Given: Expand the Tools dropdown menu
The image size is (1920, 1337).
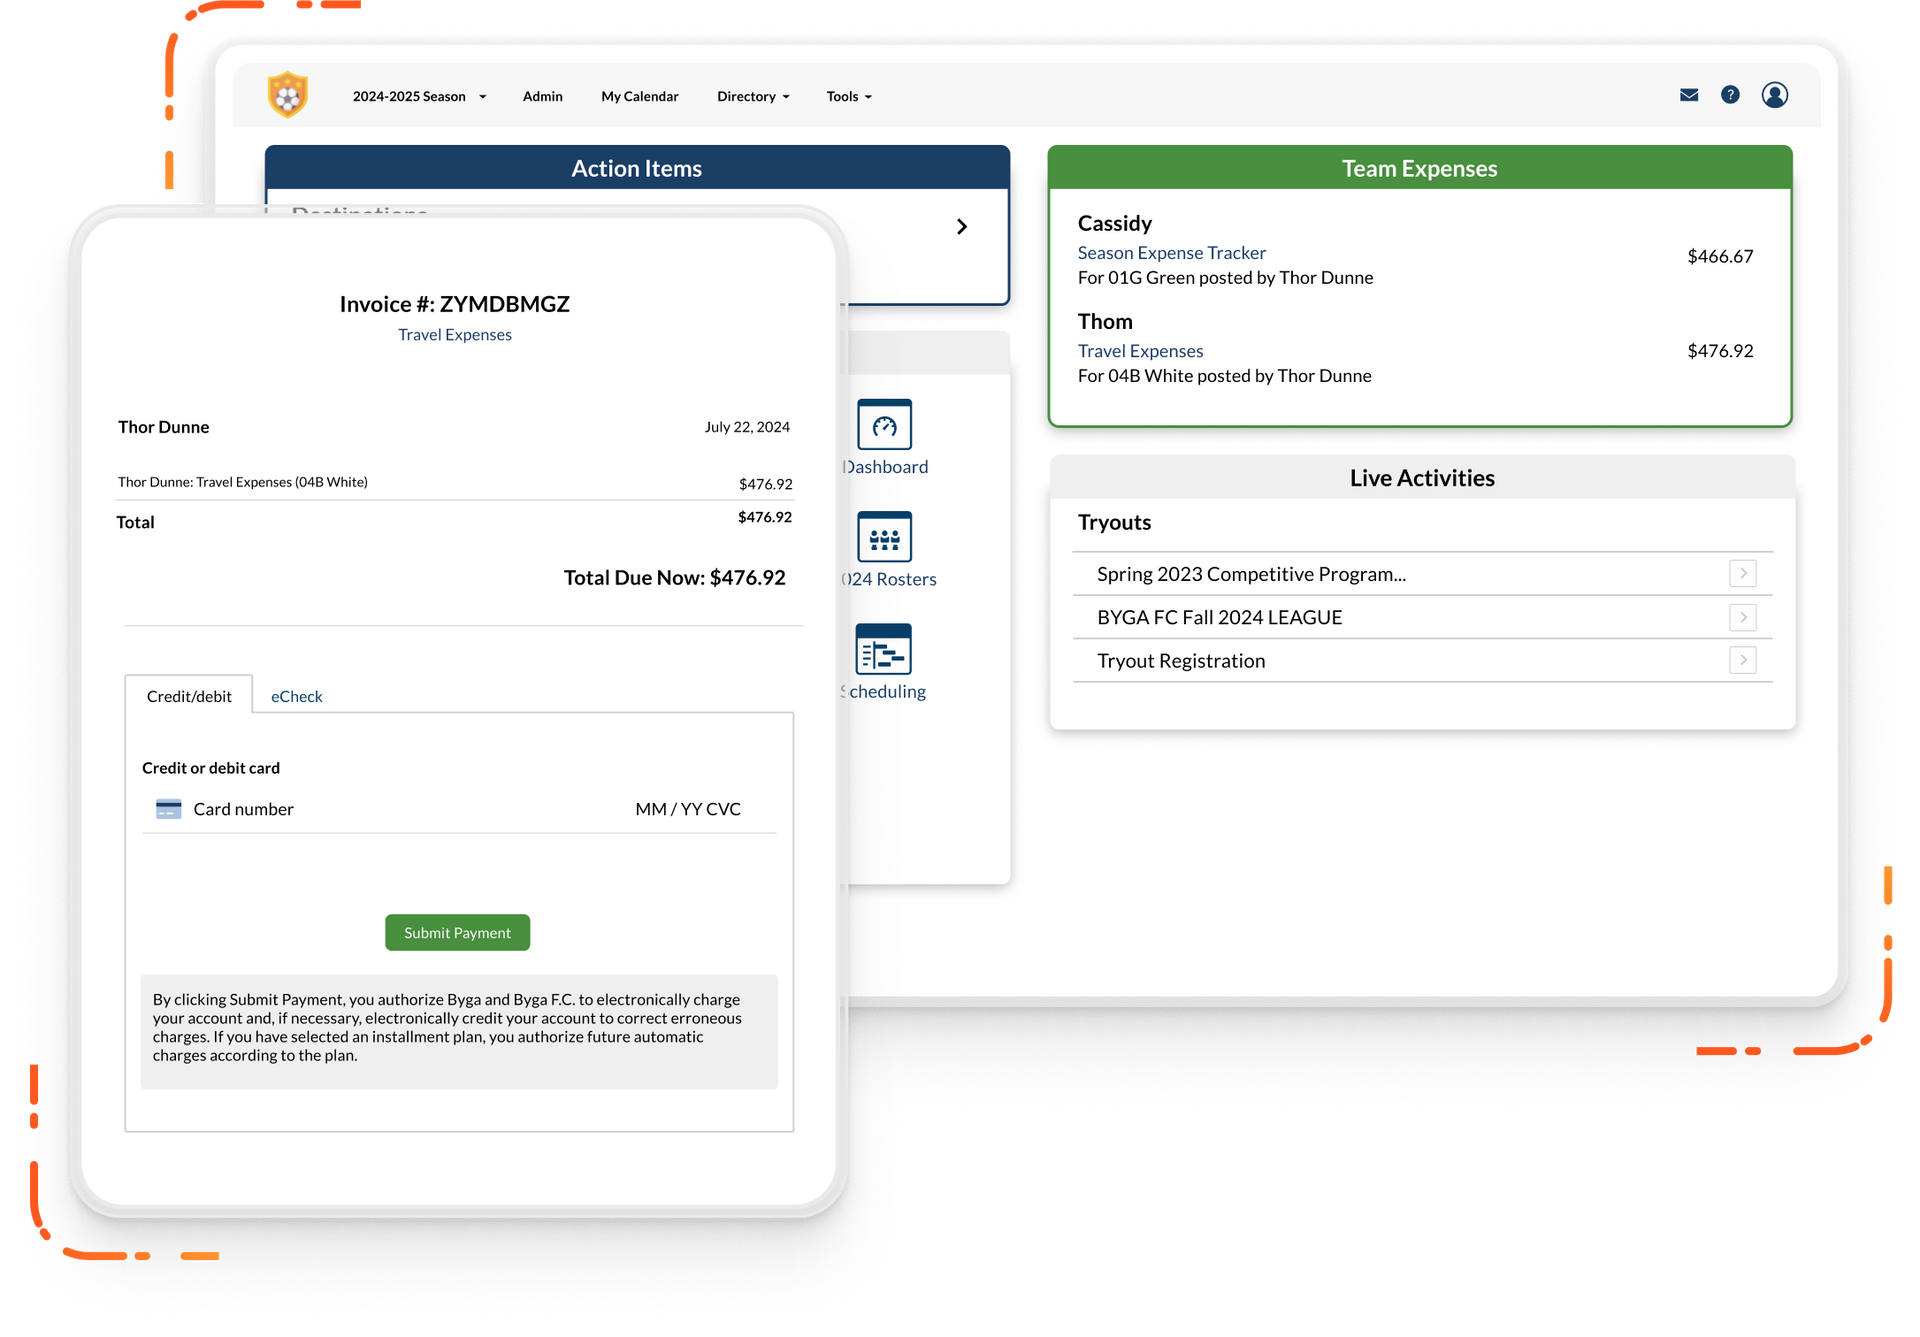Looking at the screenshot, I should pos(846,95).
